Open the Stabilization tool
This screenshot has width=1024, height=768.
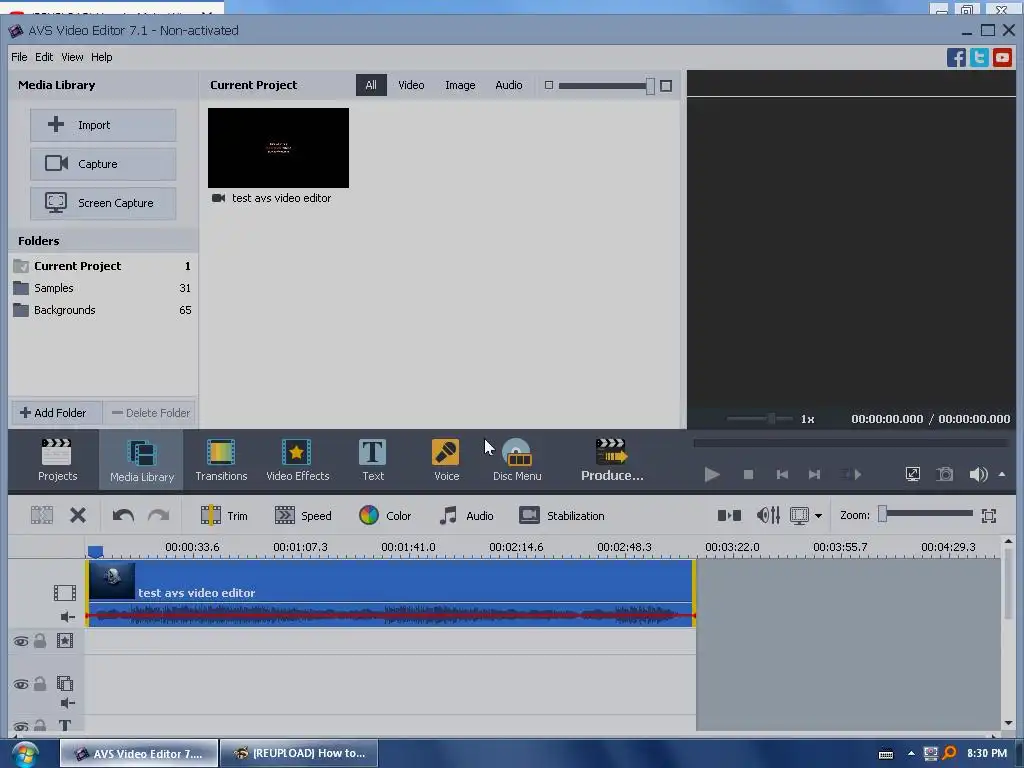(x=562, y=515)
